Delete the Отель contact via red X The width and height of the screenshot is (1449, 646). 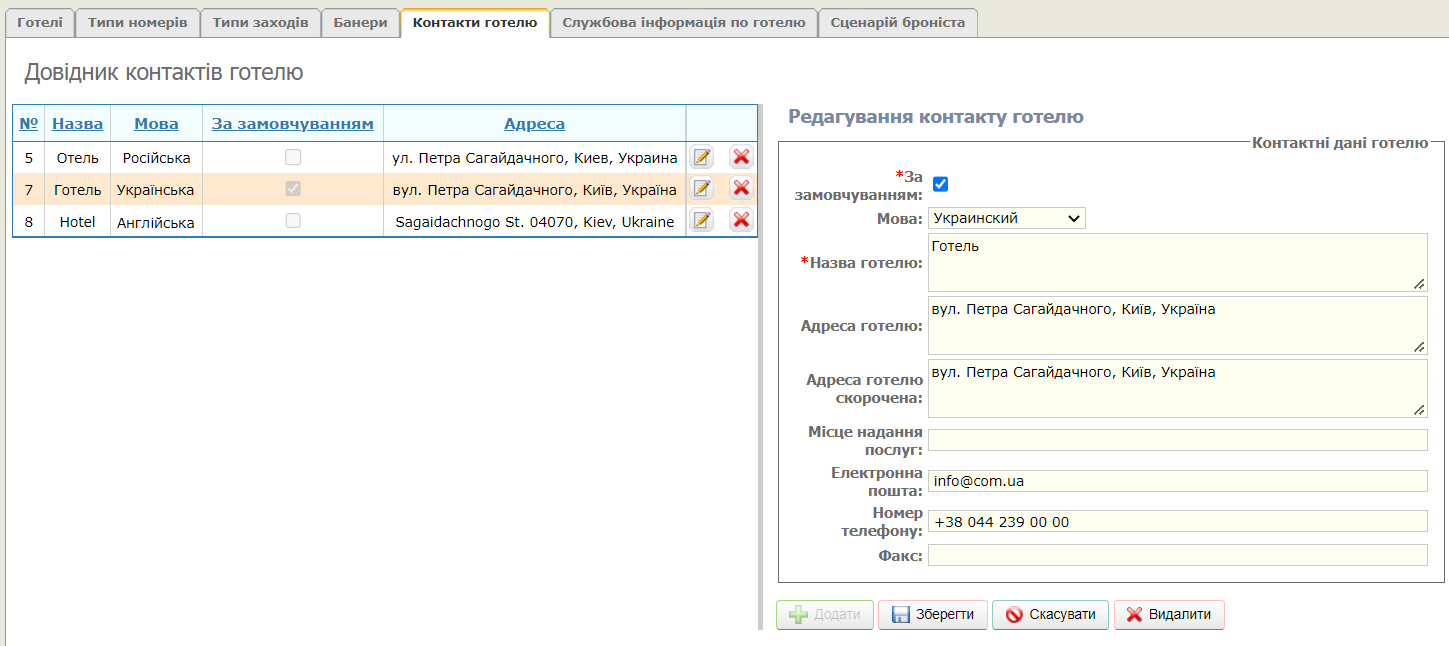(741, 157)
